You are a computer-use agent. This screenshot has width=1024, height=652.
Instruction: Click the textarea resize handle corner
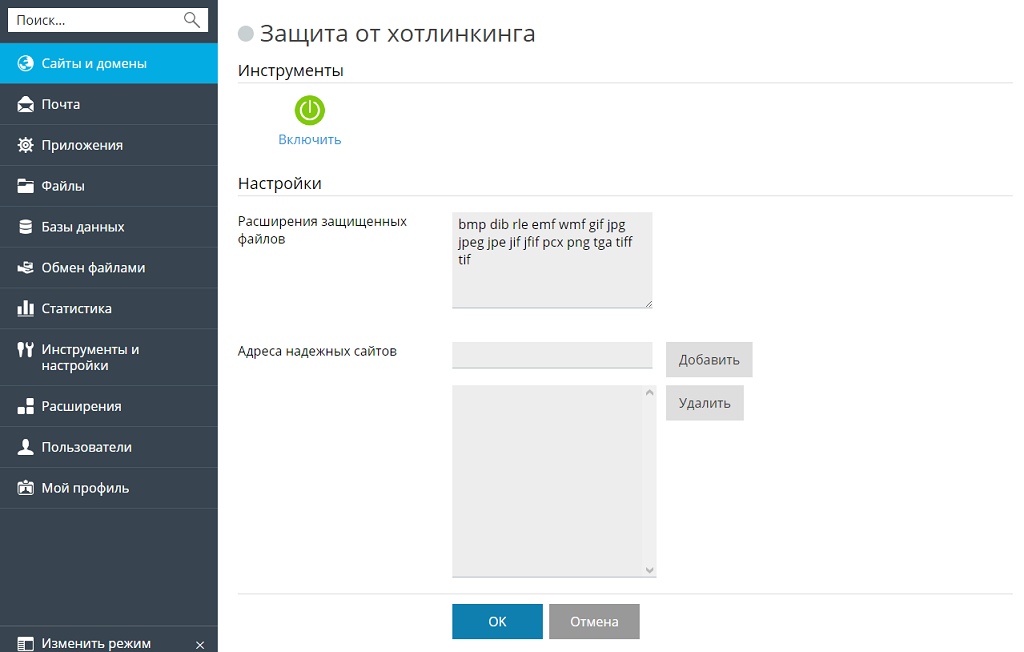coord(648,304)
